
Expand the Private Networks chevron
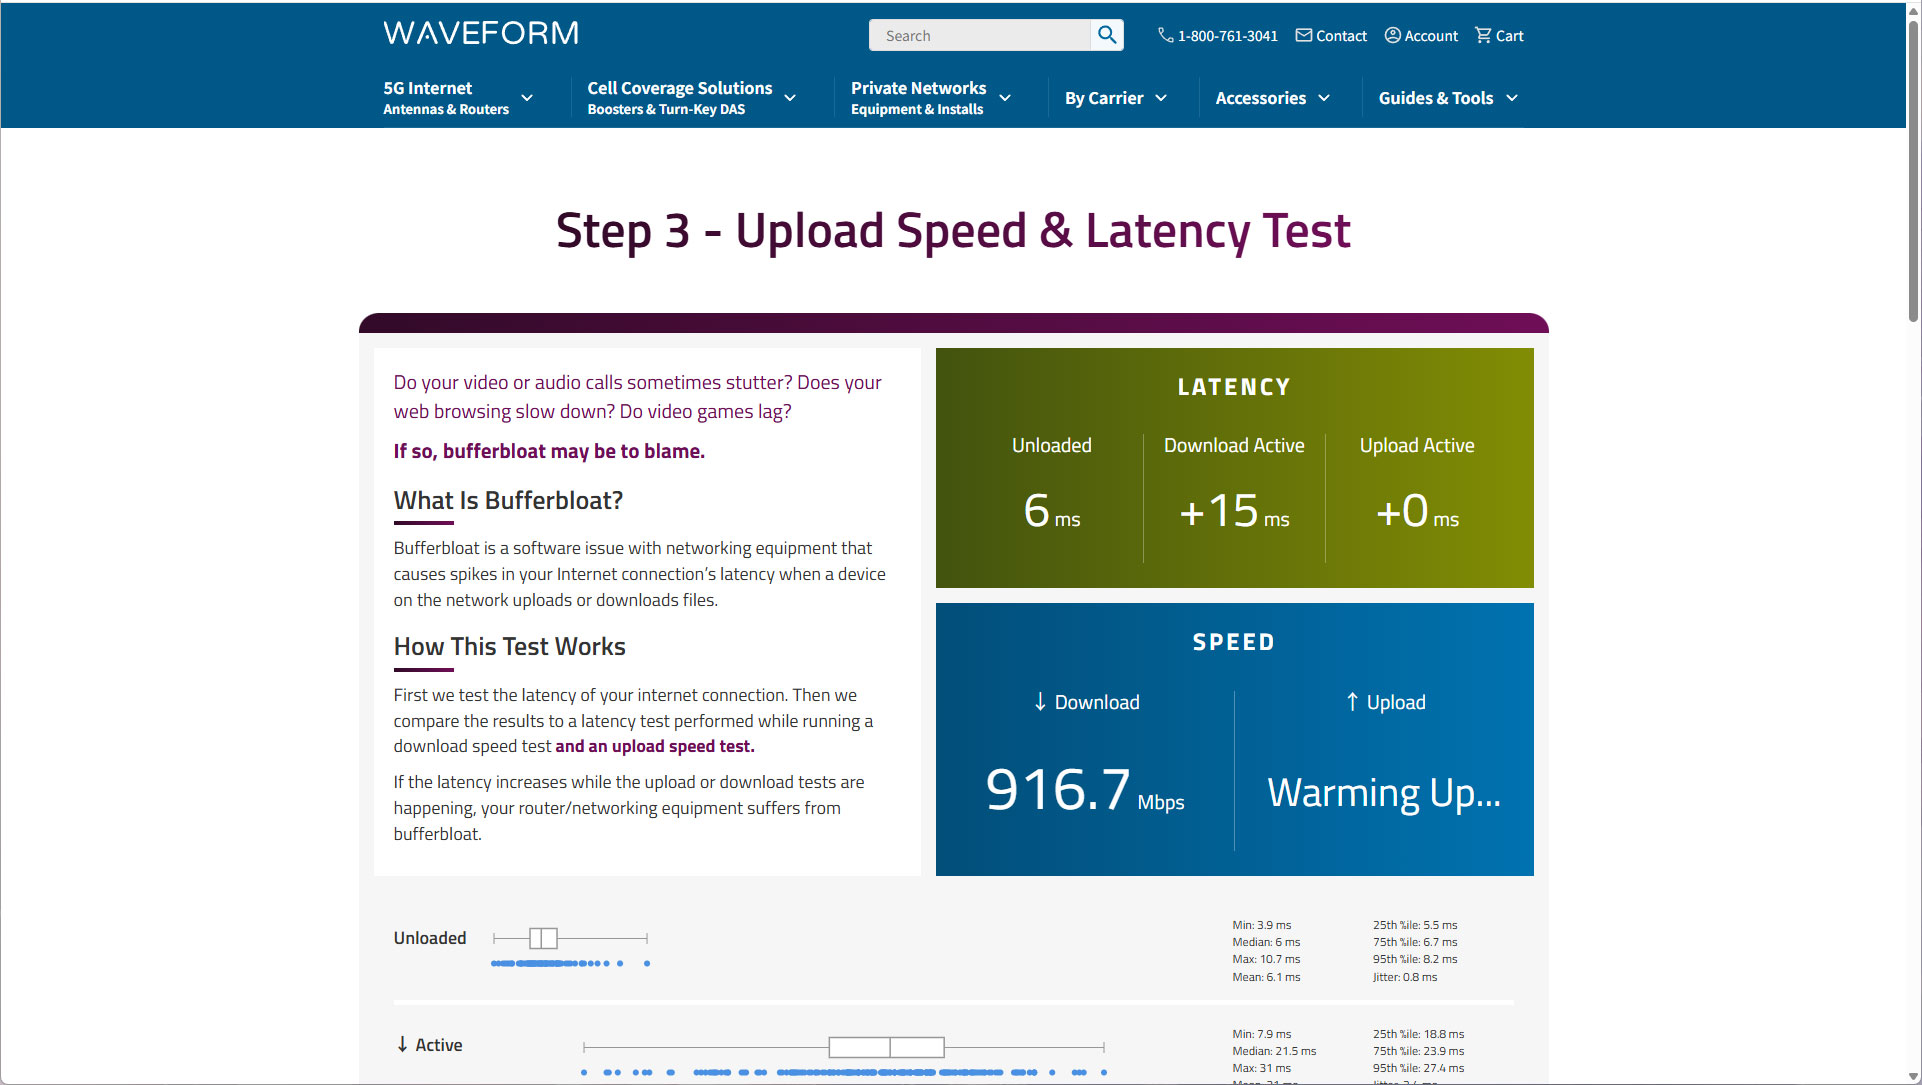pyautogui.click(x=1005, y=98)
